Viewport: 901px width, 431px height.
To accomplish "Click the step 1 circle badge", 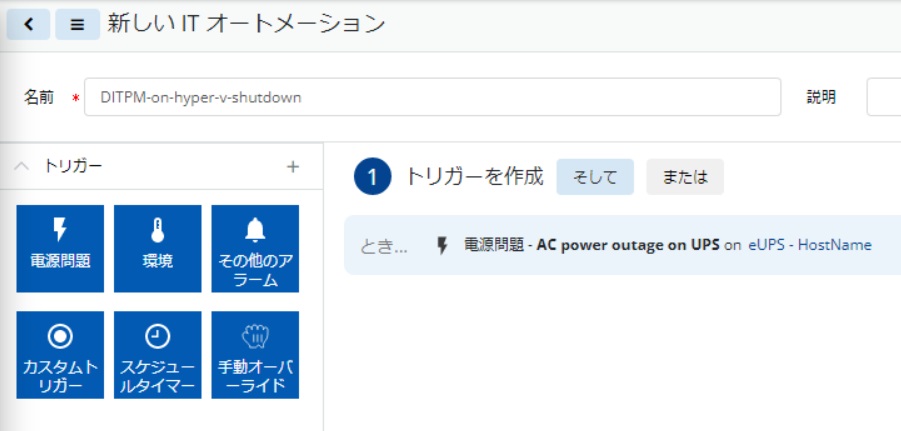I will tap(372, 177).
